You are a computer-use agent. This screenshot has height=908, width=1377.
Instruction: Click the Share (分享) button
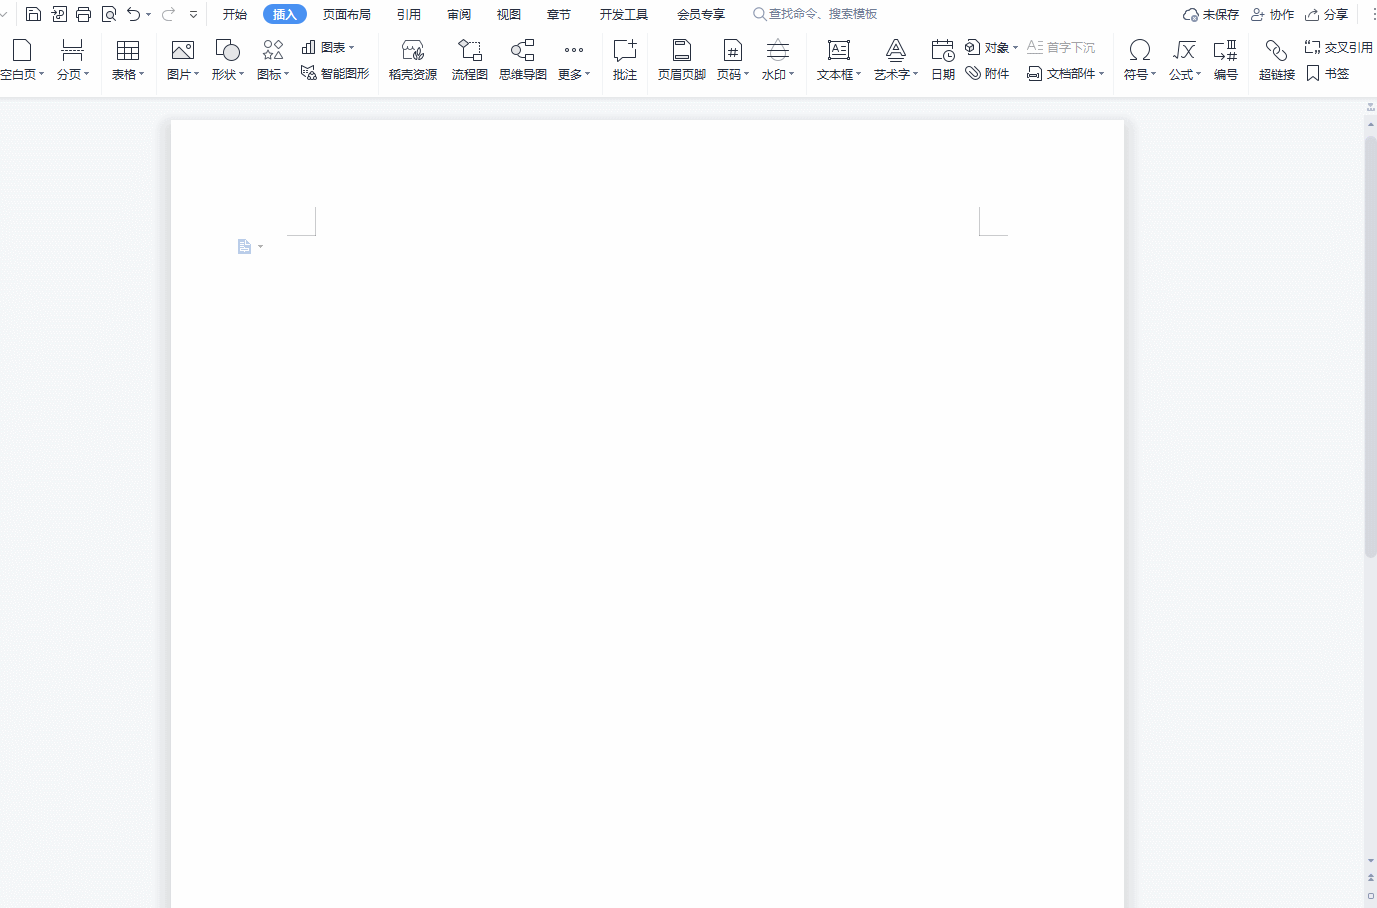[1326, 14]
